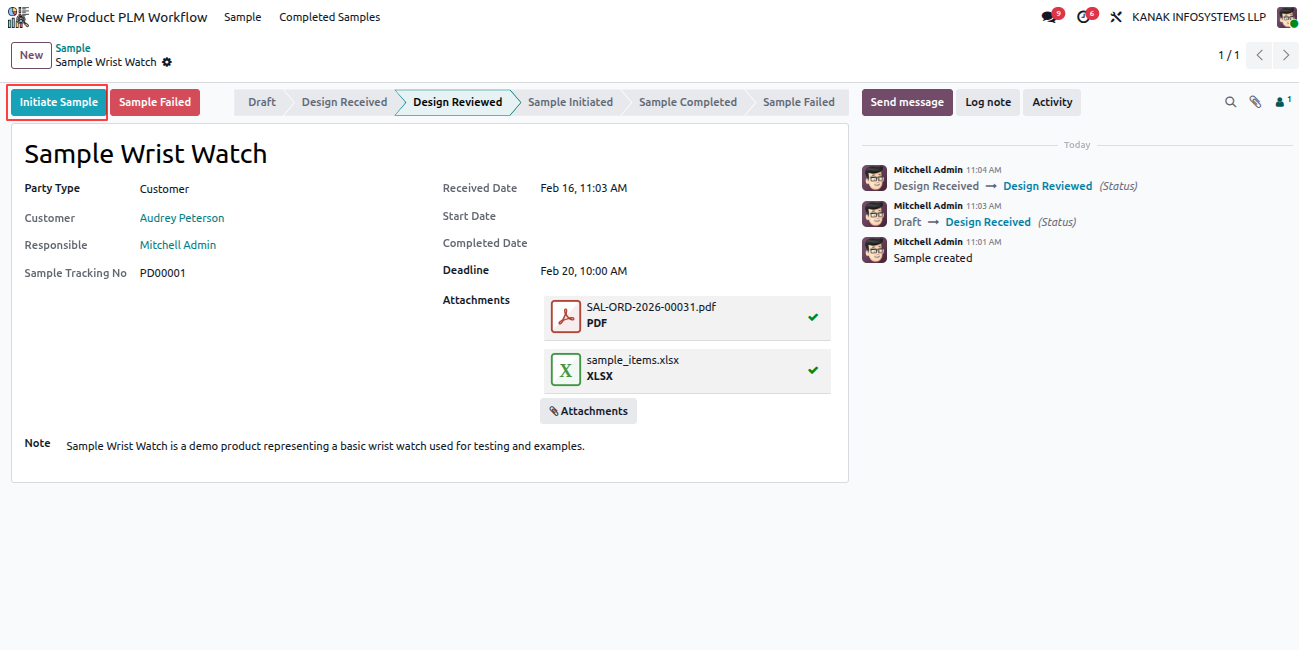Open Completed Samples menu
This screenshot has height=650, width=1299.
tap(330, 17)
